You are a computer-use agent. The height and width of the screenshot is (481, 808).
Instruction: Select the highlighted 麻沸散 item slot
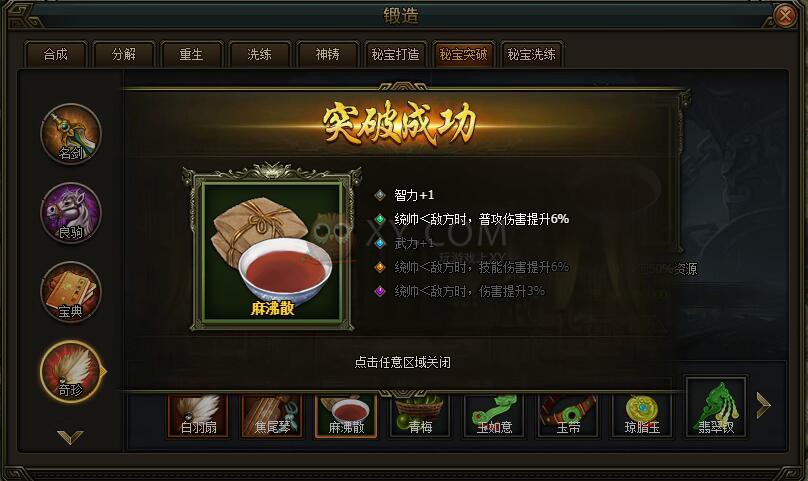tap(346, 416)
